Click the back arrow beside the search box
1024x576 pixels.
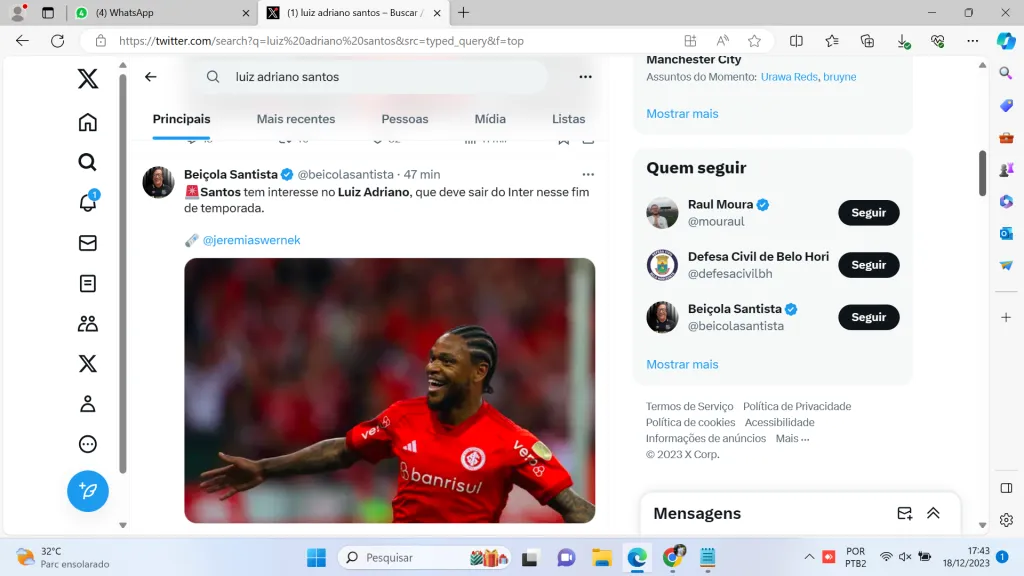[151, 77]
